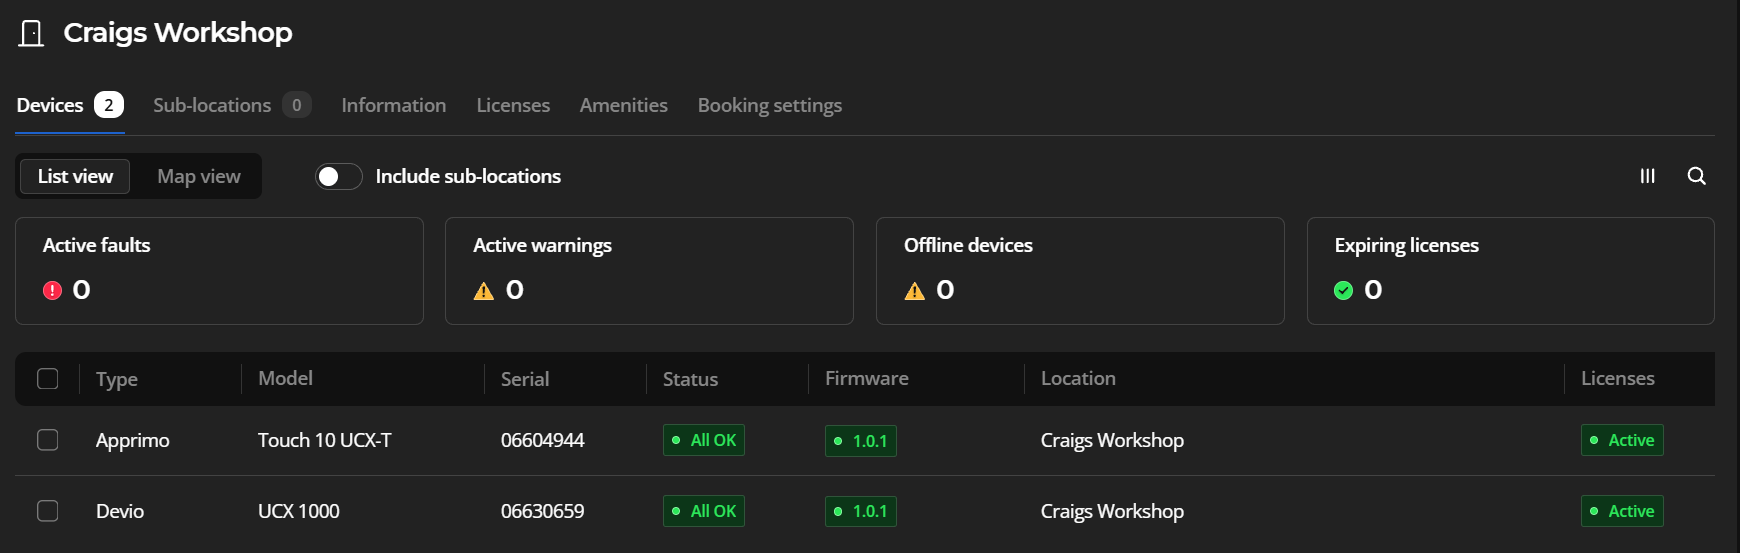Screen dimensions: 1740x553
Task: Click the Active license badge for Devio
Action: (x=1622, y=511)
